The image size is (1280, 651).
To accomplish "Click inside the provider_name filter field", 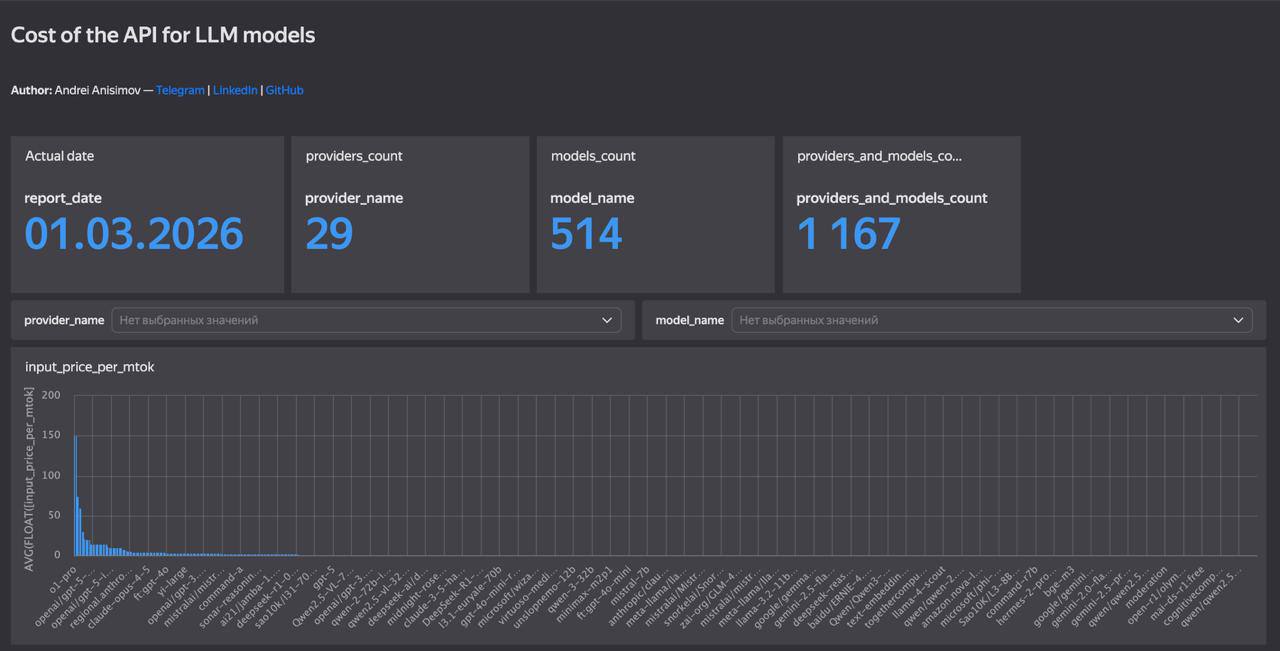I will pos(350,320).
